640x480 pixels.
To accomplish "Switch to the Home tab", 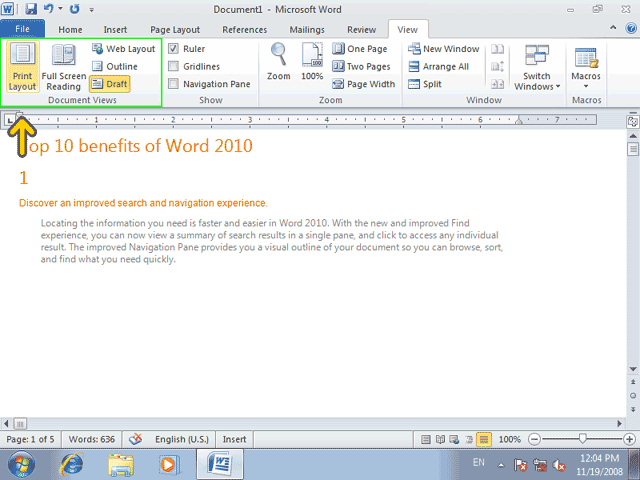I will tap(70, 30).
